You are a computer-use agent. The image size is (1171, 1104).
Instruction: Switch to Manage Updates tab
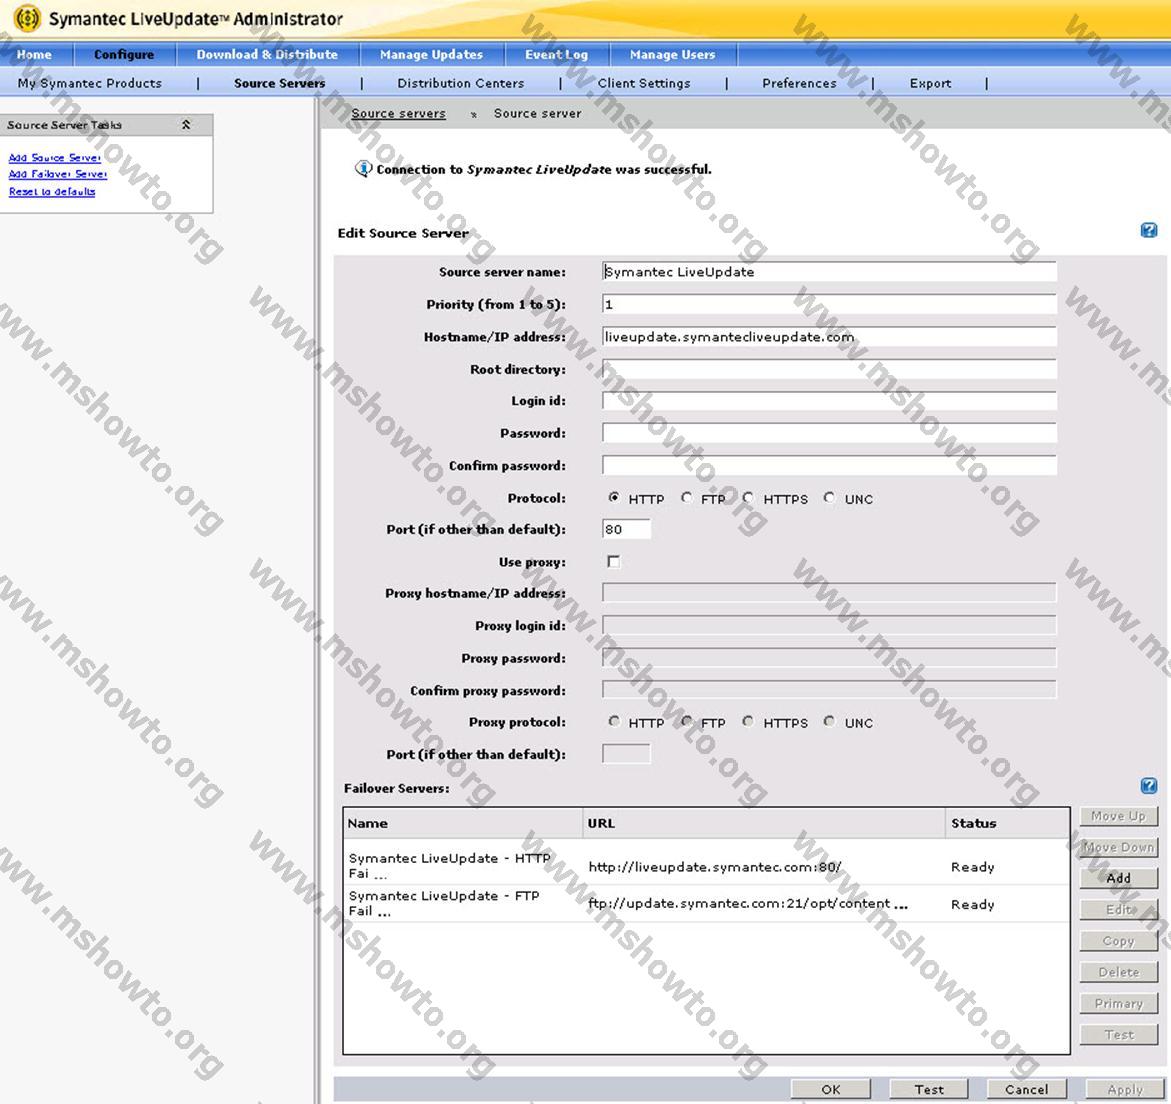pyautogui.click(x=431, y=55)
